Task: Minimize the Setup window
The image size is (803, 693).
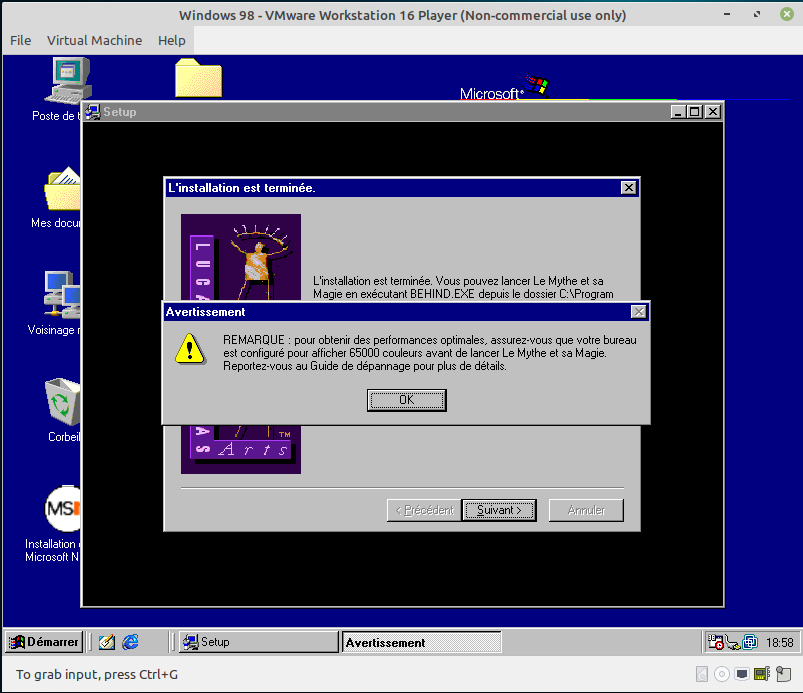Action: tap(678, 112)
